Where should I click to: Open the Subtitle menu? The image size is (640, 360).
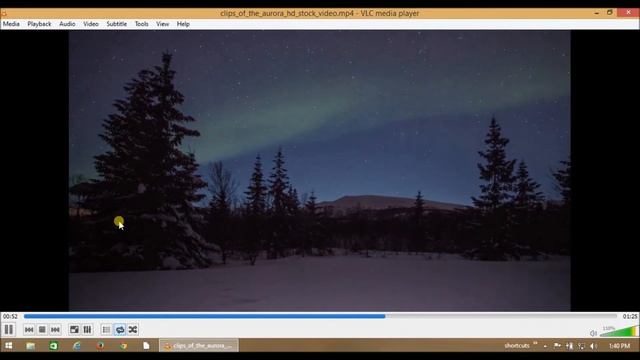(116, 24)
